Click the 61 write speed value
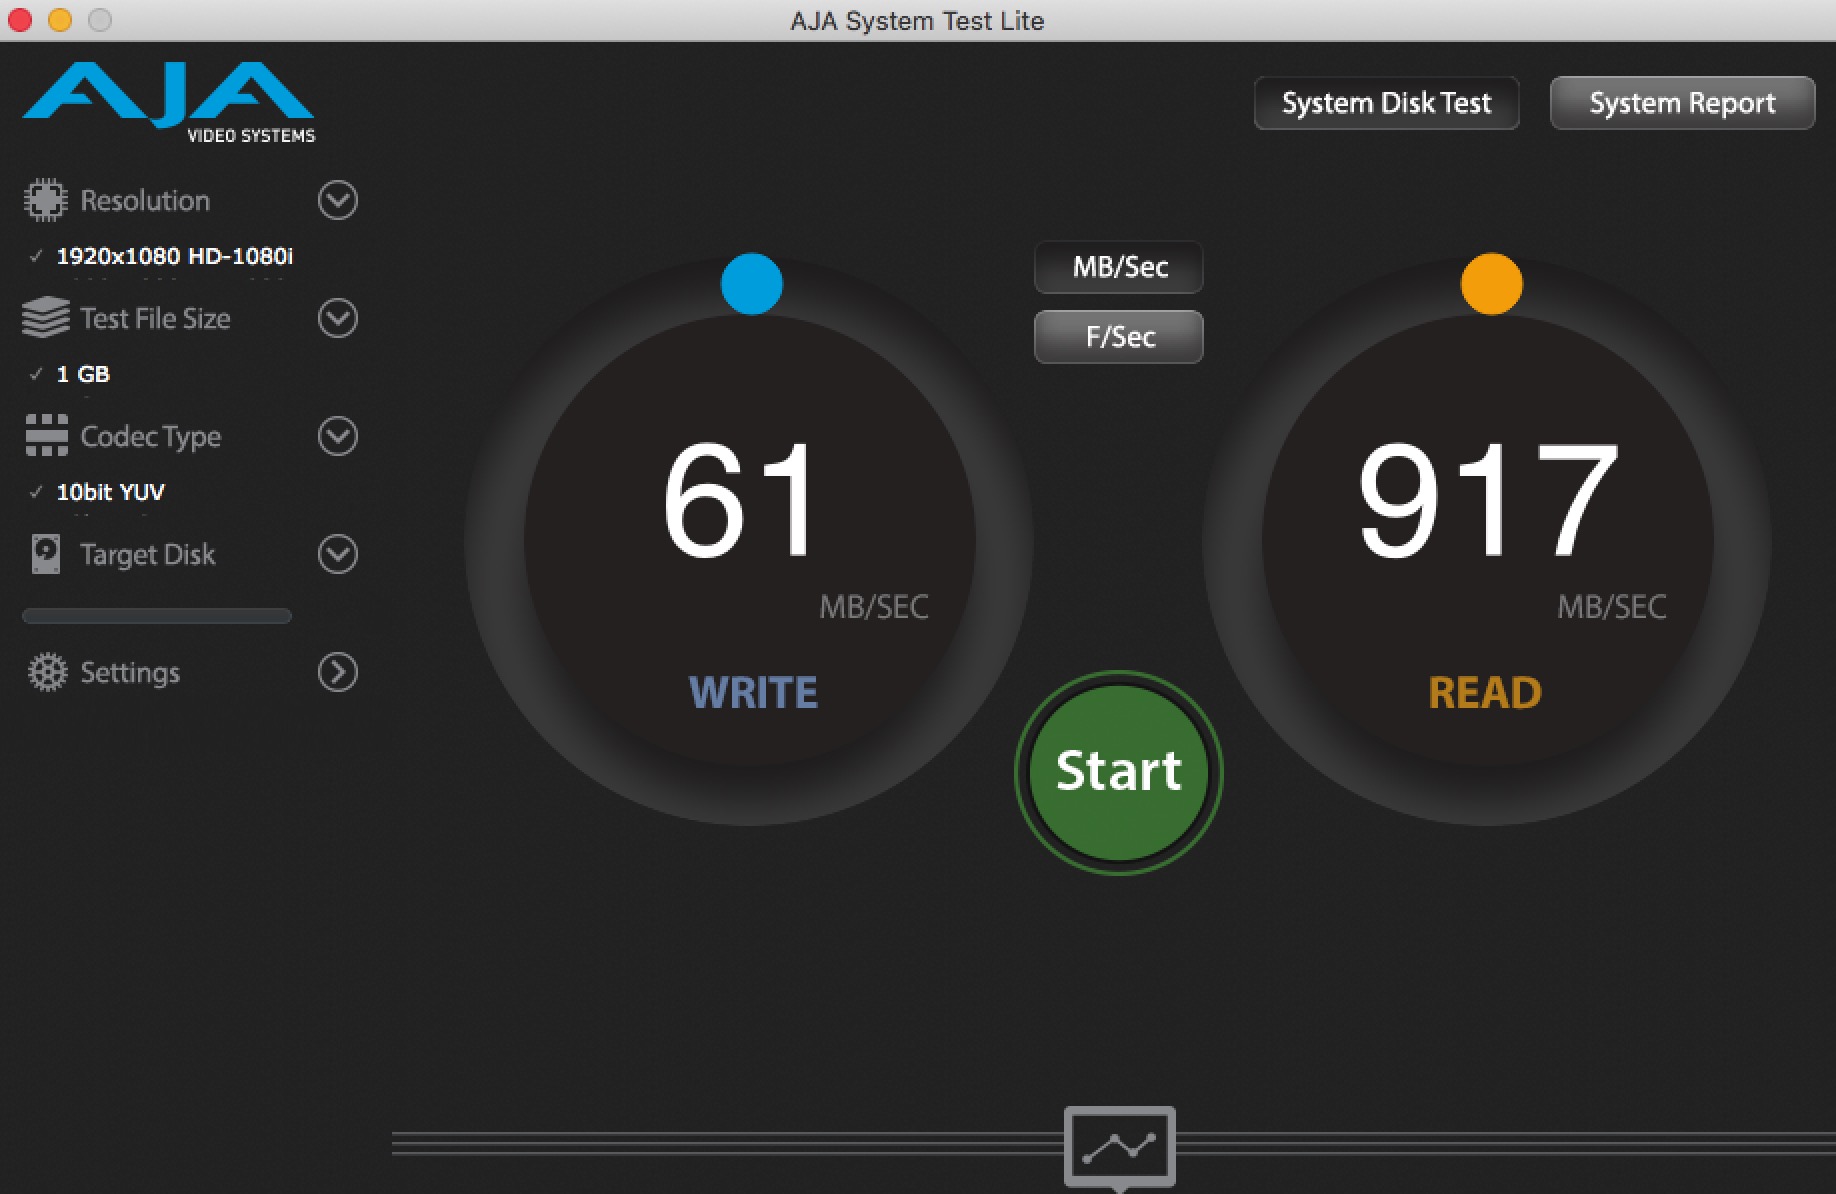This screenshot has width=1836, height=1194. [740, 500]
